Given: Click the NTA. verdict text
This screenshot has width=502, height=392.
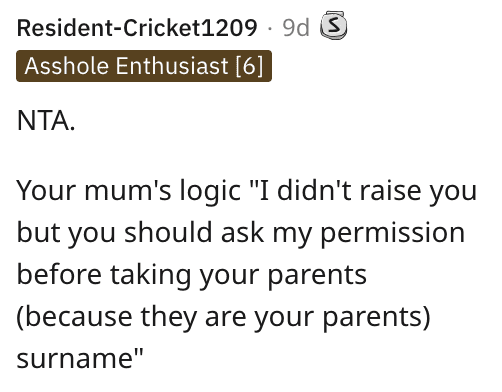Looking at the screenshot, I should point(46,121).
